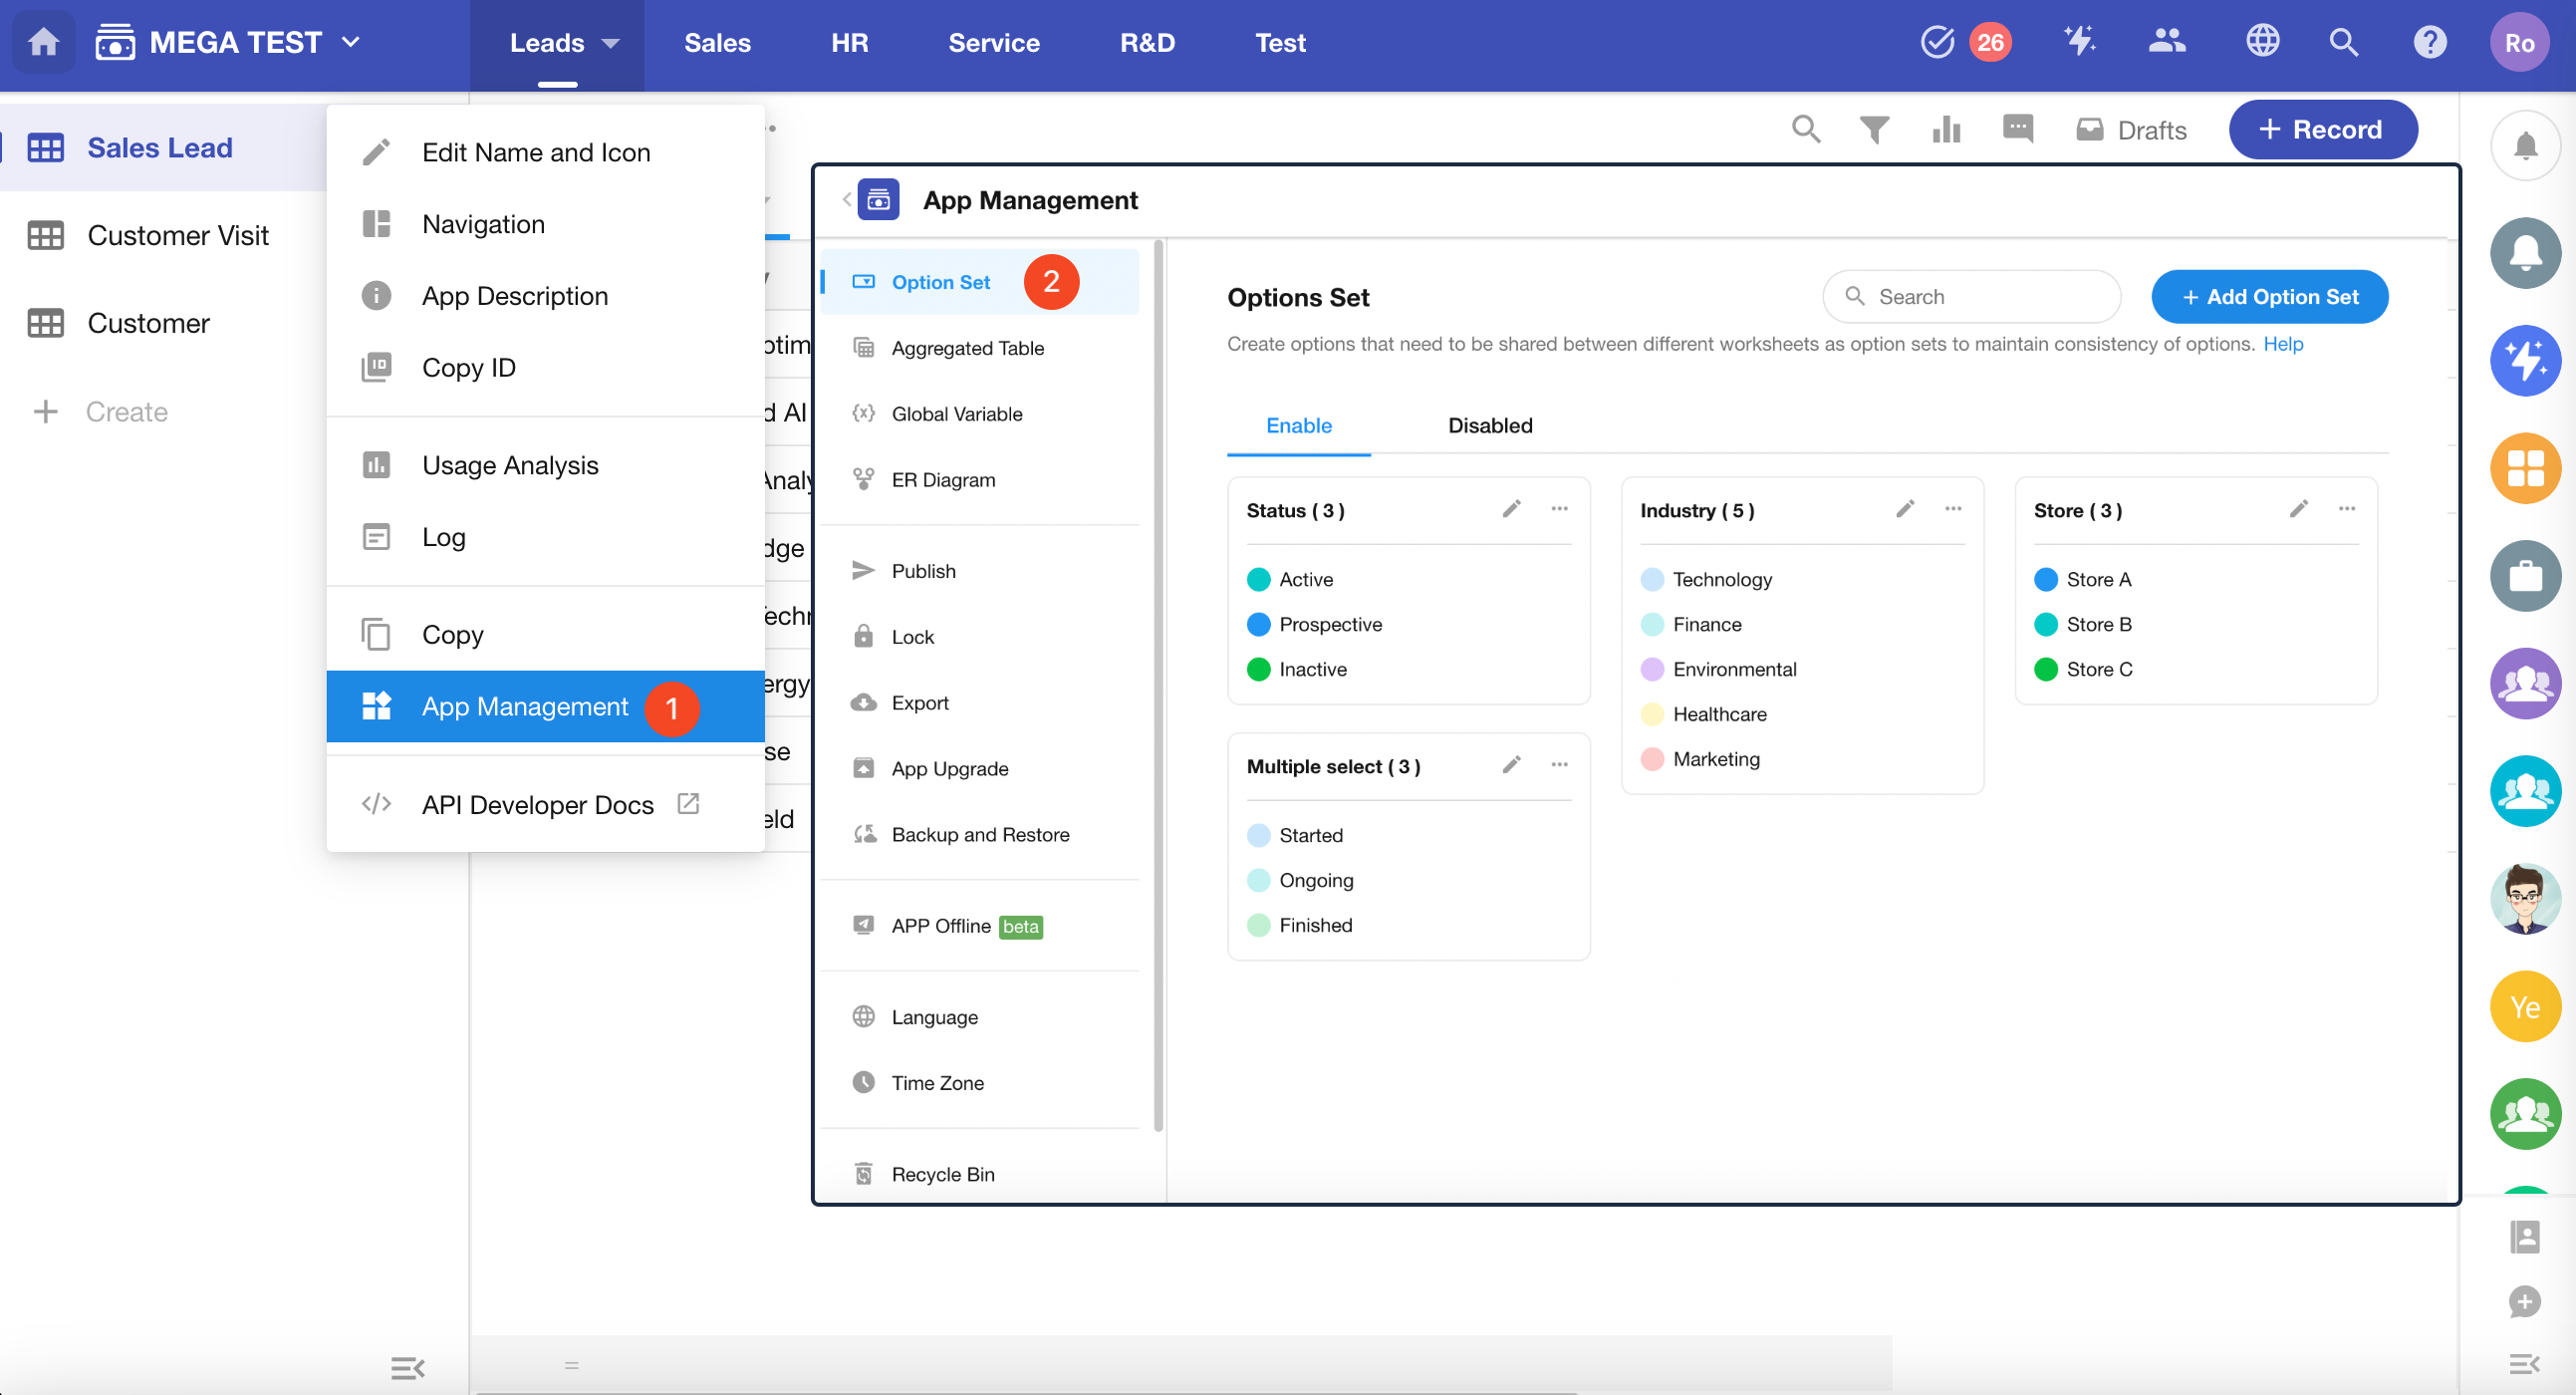This screenshot has height=1395, width=2576.
Task: Expand the Leads section dropdown arrow
Action: point(611,43)
